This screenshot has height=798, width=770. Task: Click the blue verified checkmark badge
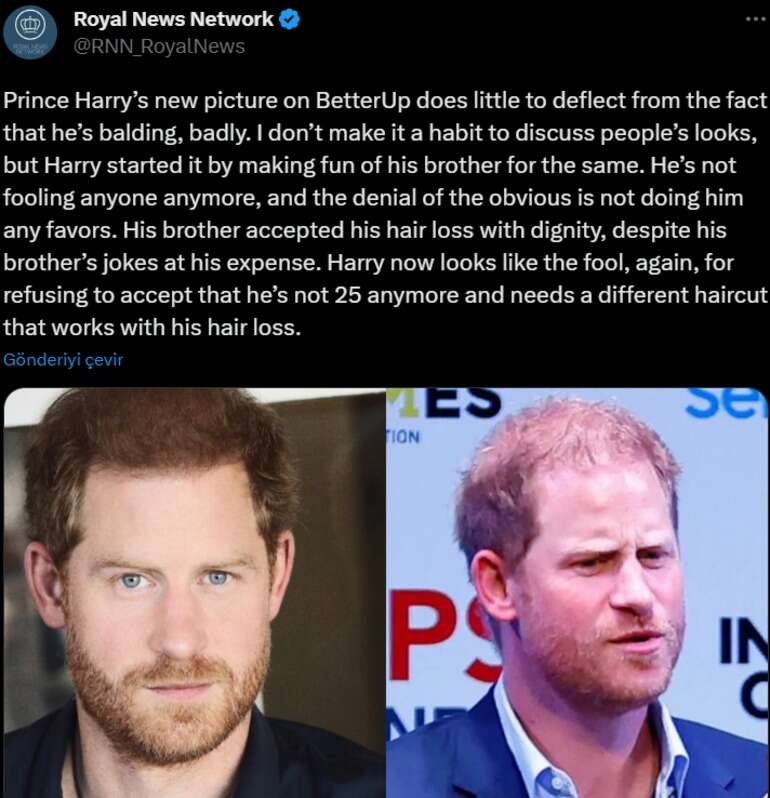(290, 20)
